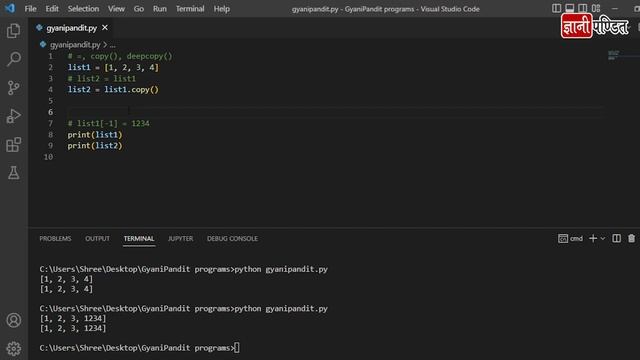This screenshot has width=640, height=360.
Task: Open customize layout icon
Action: pos(596,8)
